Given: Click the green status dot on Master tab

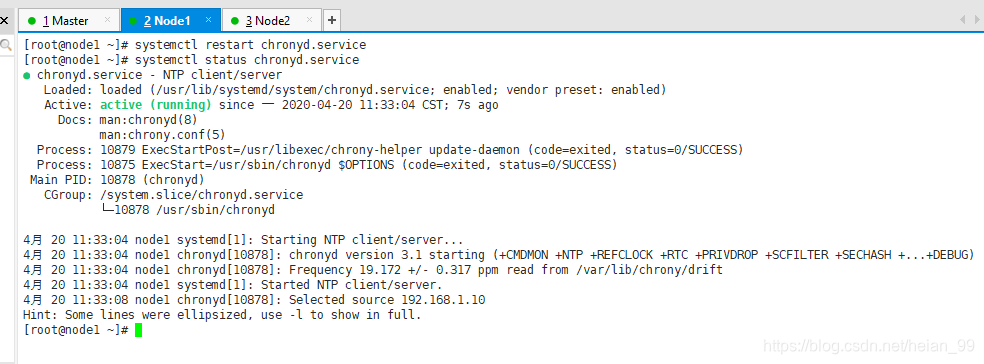Looking at the screenshot, I should (x=32, y=21).
